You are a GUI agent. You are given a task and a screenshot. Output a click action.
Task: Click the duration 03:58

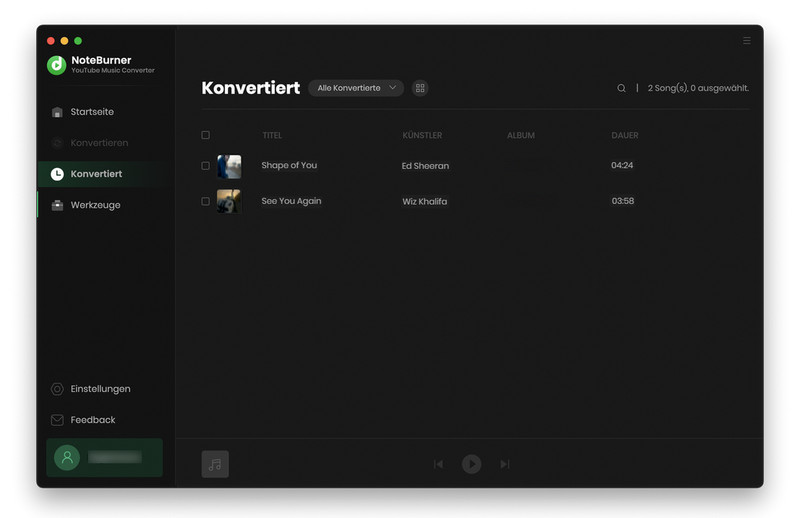click(622, 201)
